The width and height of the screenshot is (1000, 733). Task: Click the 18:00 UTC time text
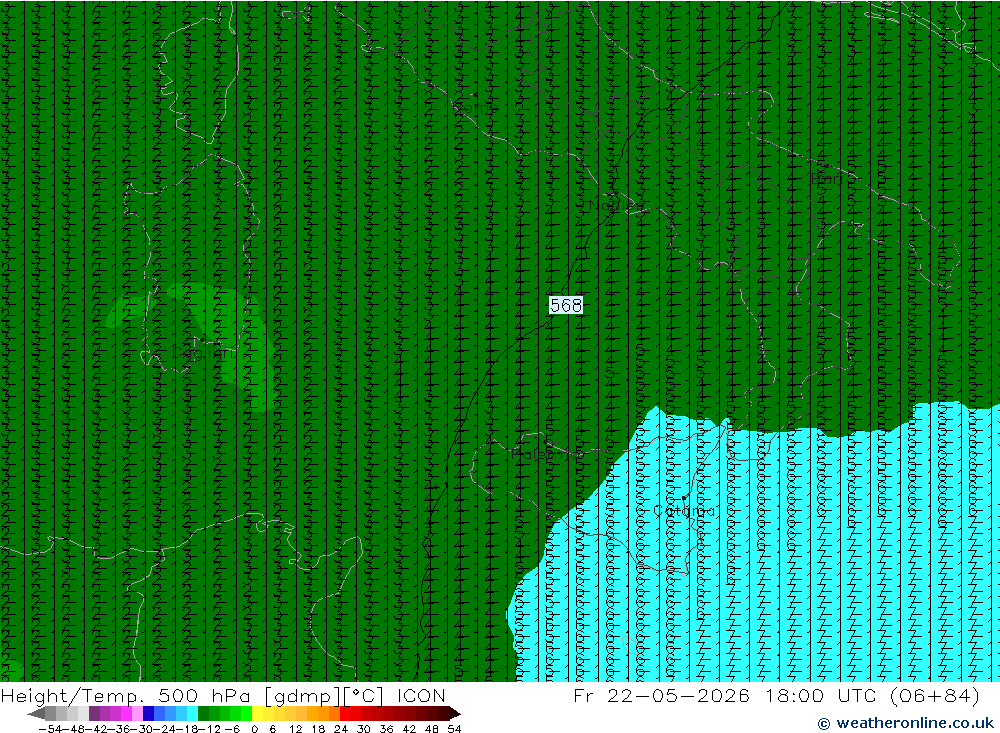coord(821,695)
